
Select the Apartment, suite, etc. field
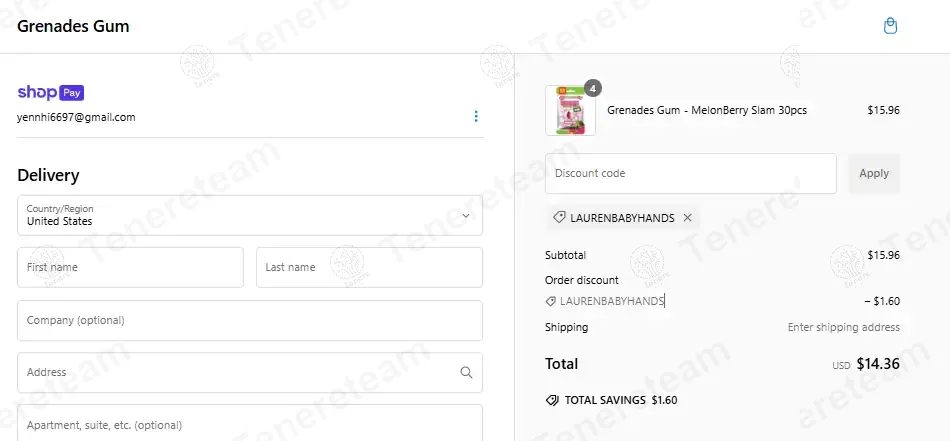tap(250, 424)
